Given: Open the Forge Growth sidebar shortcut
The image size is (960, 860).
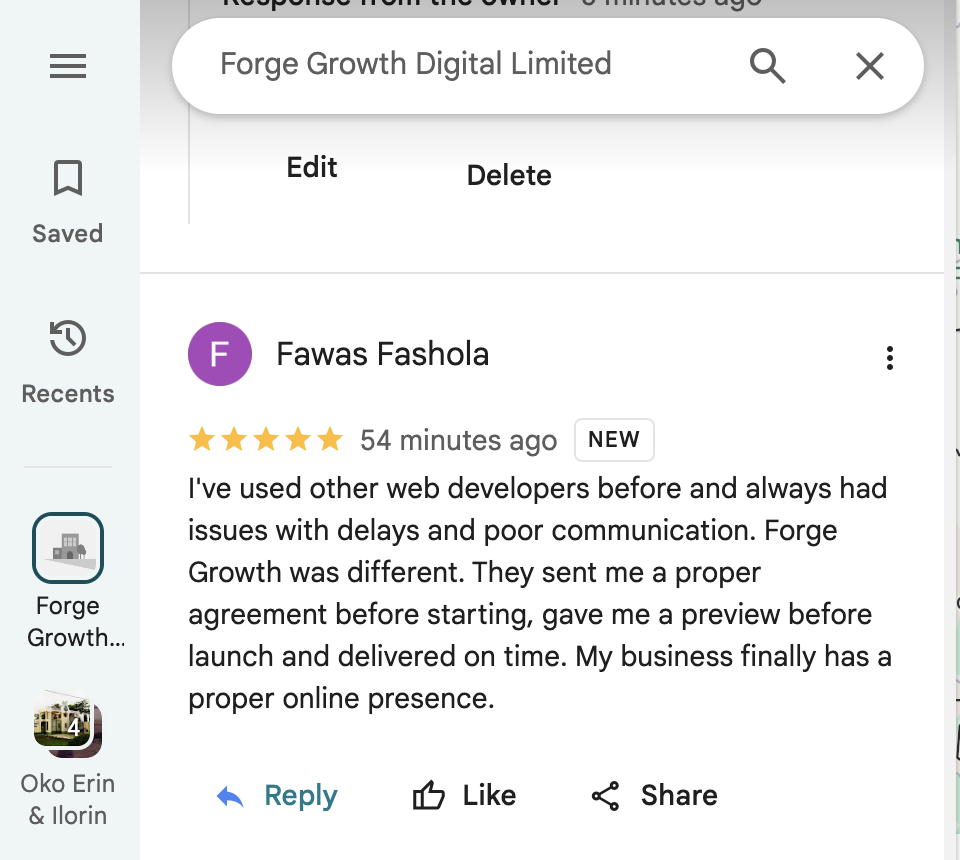Looking at the screenshot, I should click(x=67, y=548).
